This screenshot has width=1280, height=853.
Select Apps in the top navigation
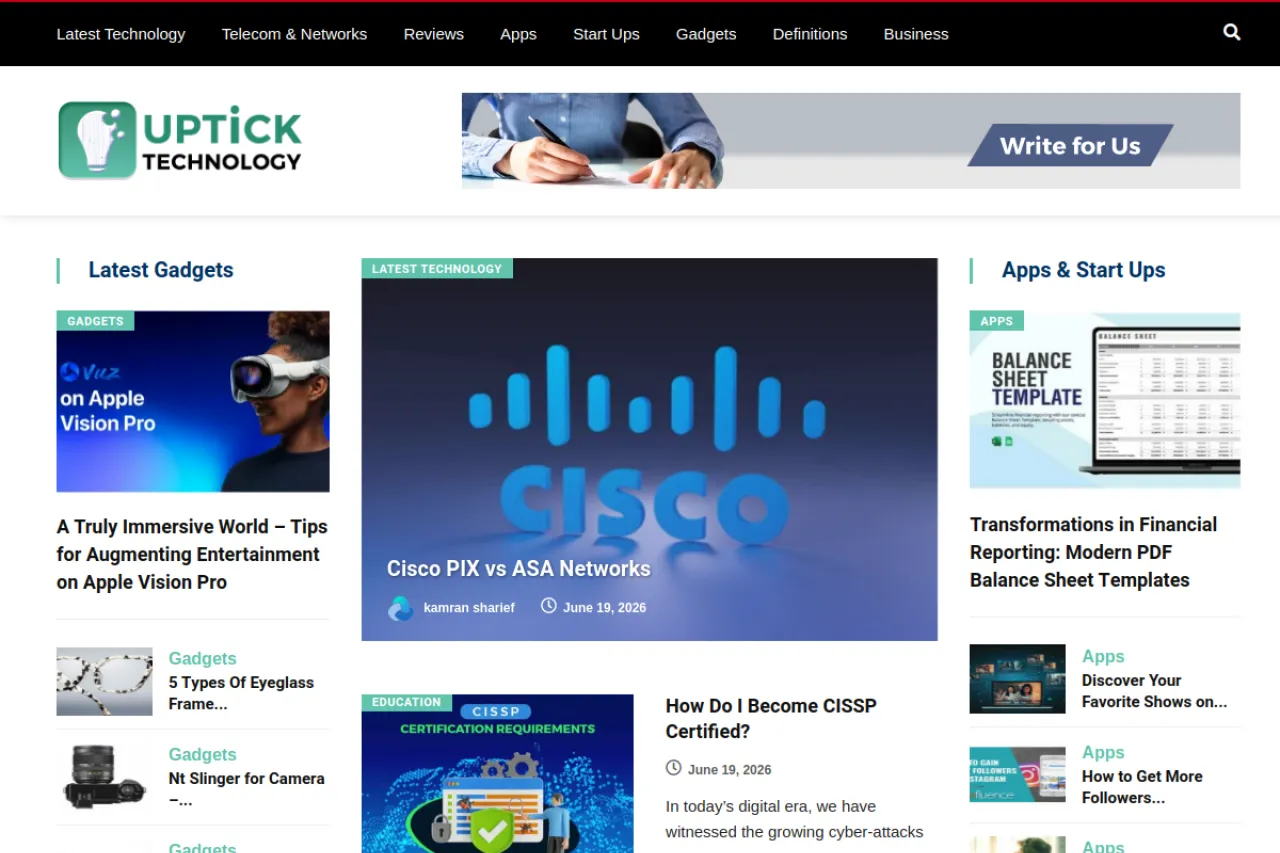tap(518, 34)
